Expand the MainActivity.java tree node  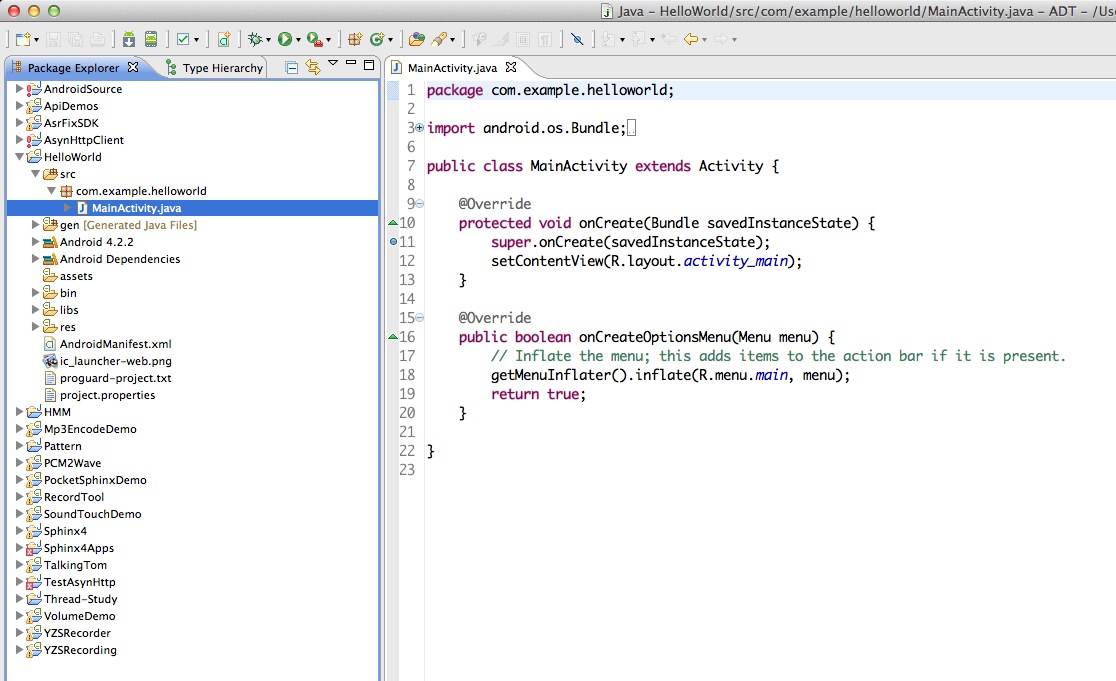[x=68, y=208]
